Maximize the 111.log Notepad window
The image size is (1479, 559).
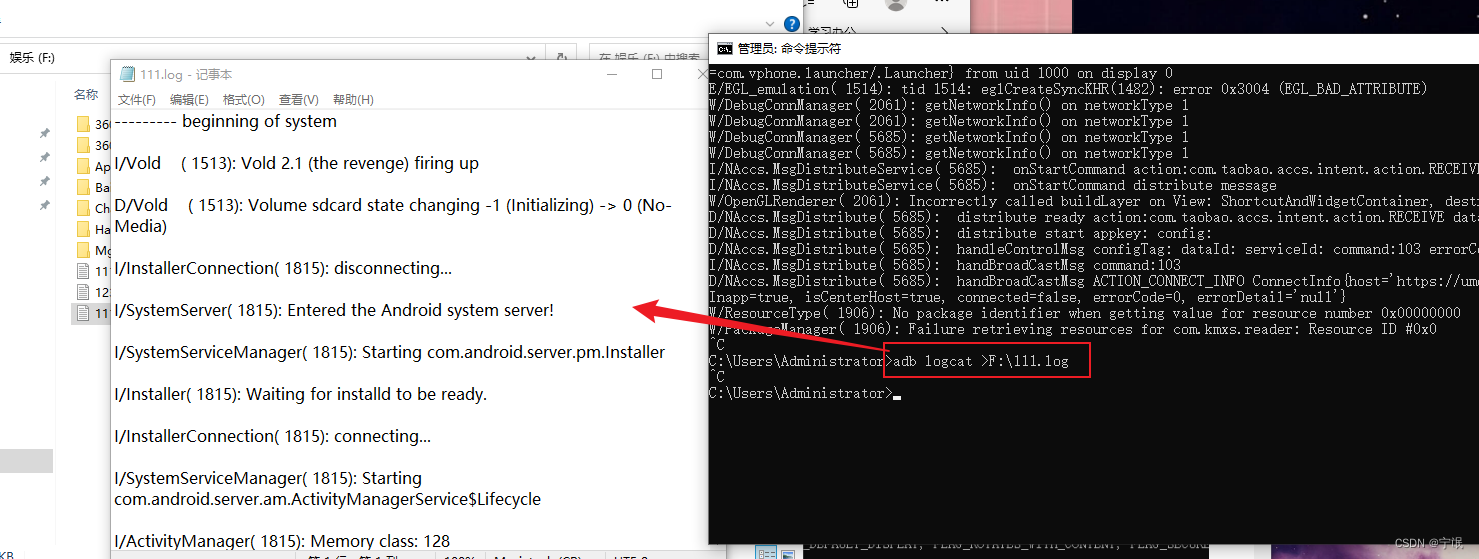pyautogui.click(x=657, y=74)
